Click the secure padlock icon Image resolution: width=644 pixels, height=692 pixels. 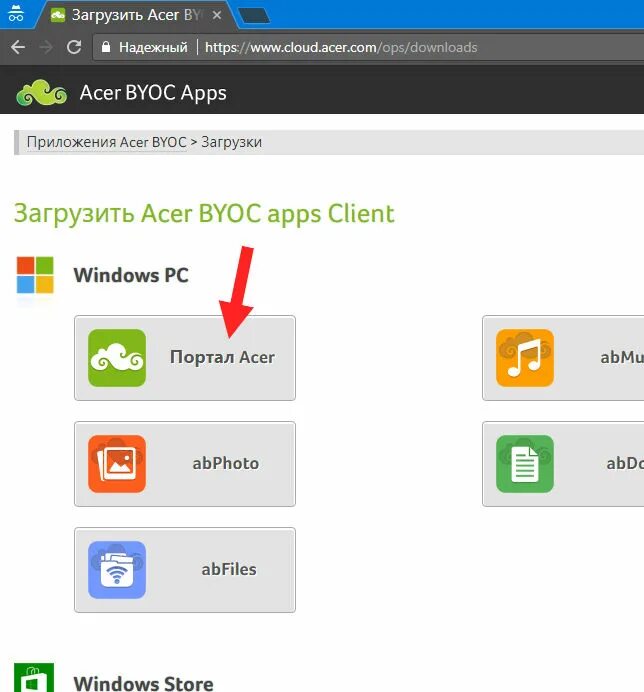[x=106, y=47]
